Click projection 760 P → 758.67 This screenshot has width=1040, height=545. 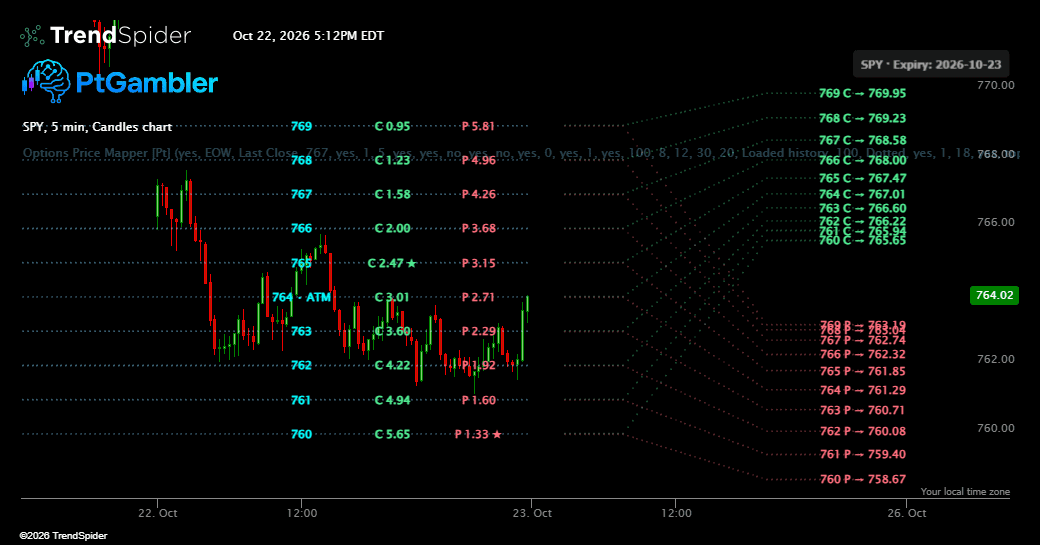click(x=862, y=479)
